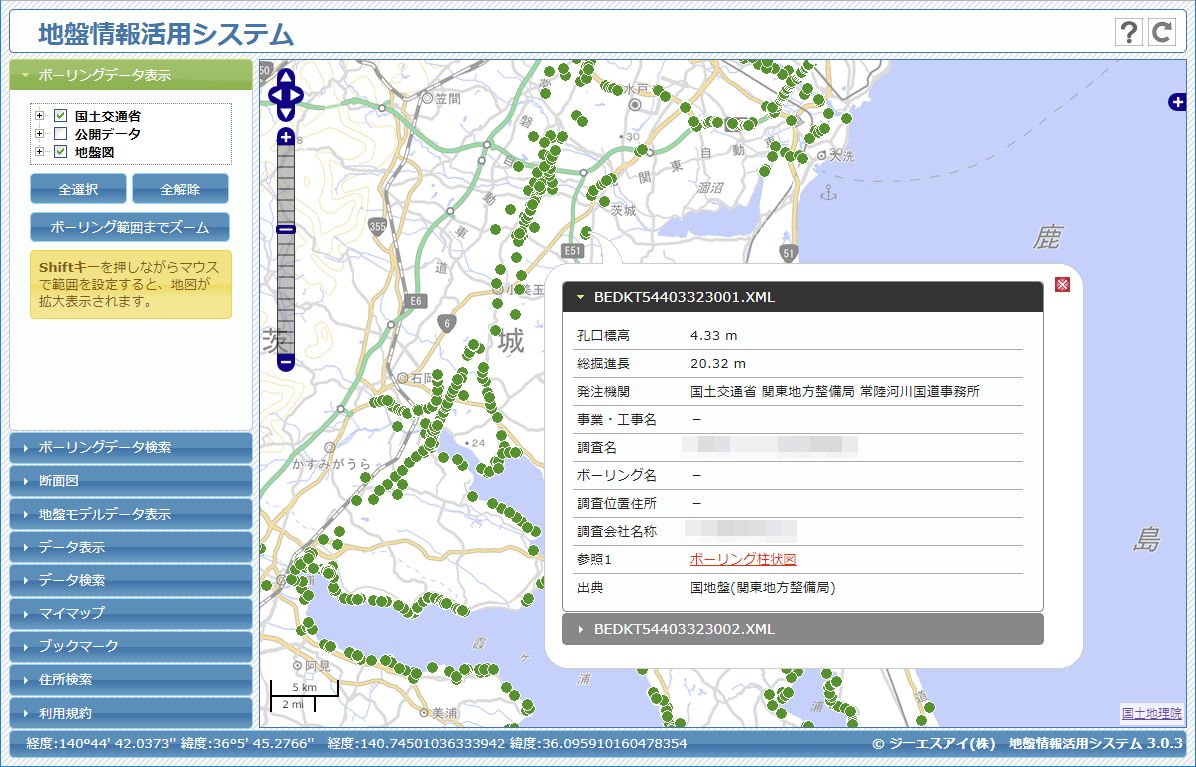Zoom out with the minus button
The height and width of the screenshot is (767, 1196).
tap(285, 363)
